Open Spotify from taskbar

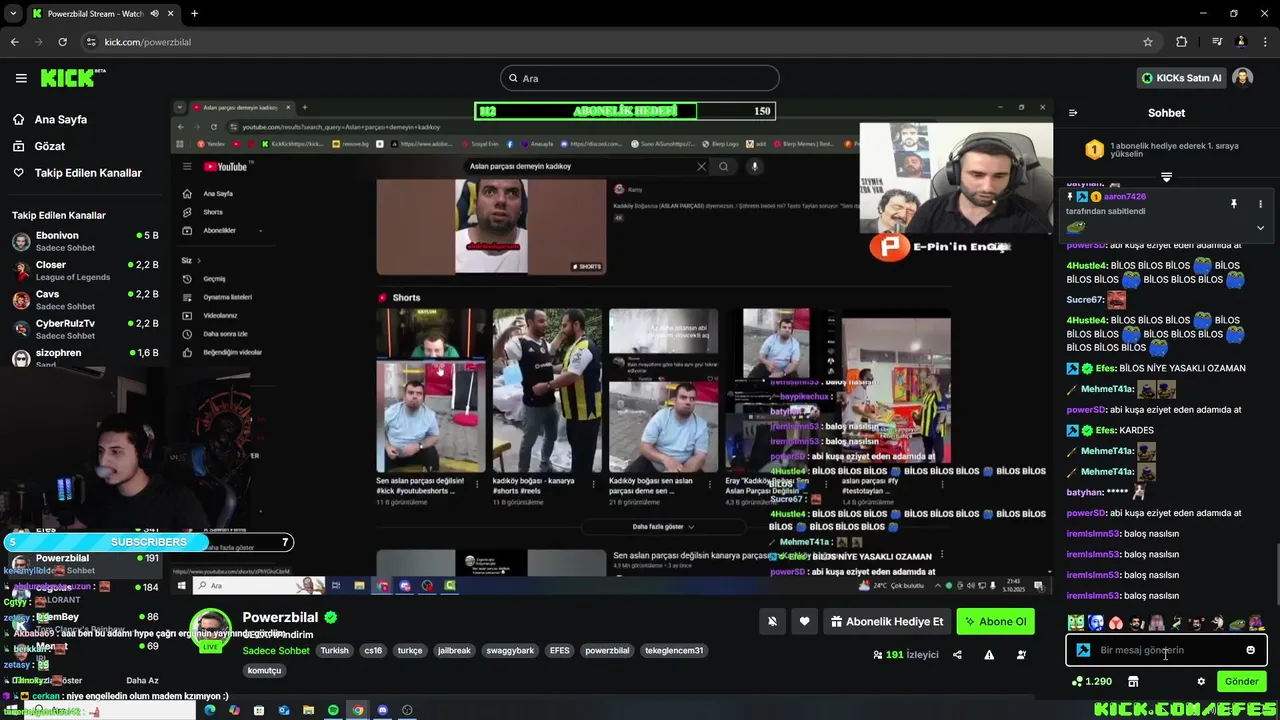333,711
